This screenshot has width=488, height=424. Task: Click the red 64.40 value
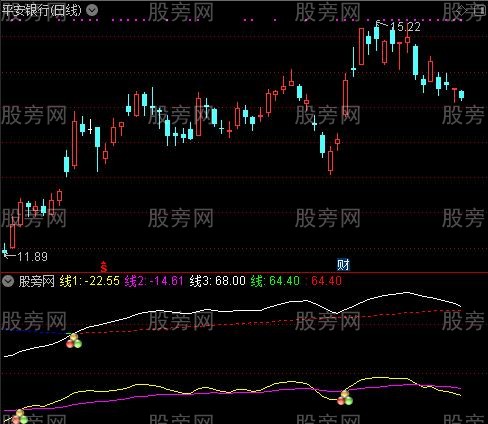326,281
